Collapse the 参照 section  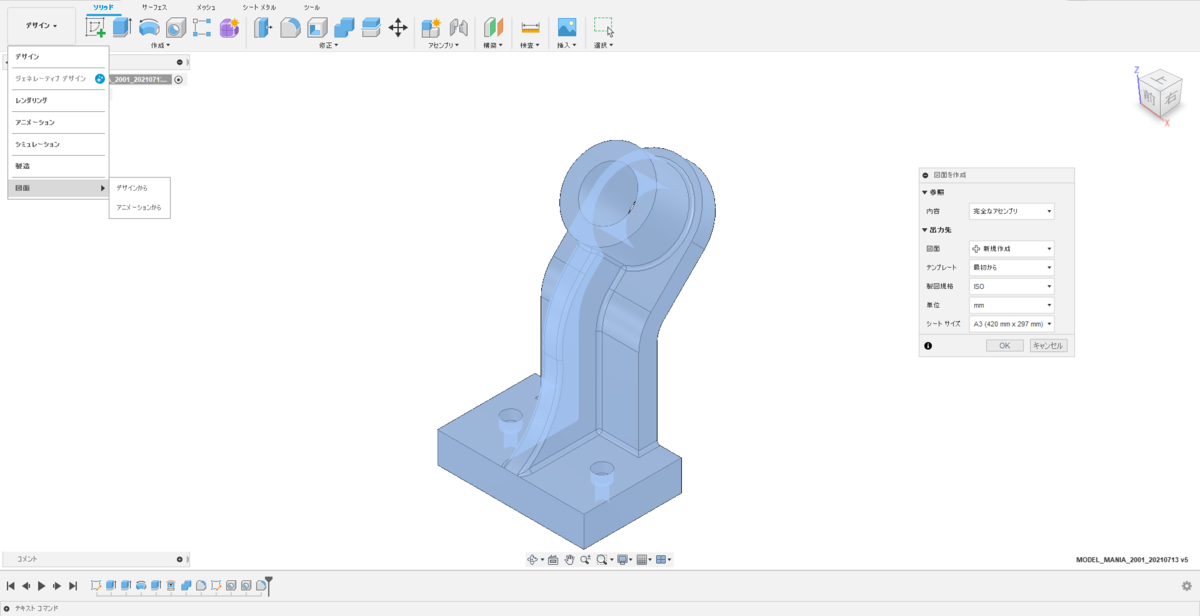click(925, 192)
